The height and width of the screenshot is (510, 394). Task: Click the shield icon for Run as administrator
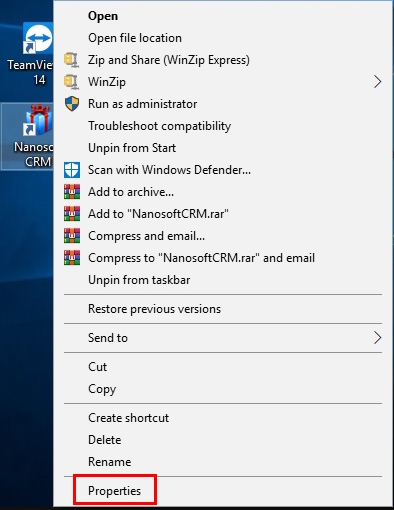click(x=72, y=104)
